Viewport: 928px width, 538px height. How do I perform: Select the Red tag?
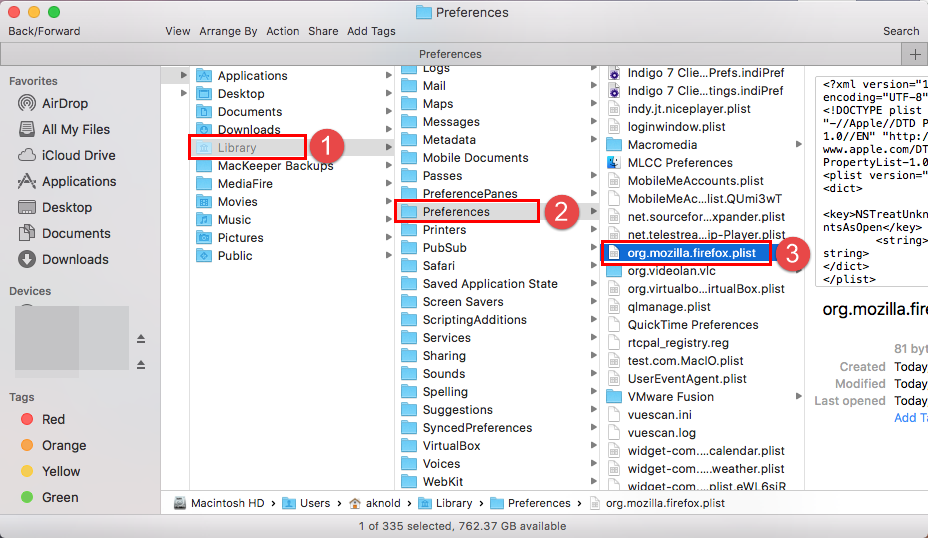tap(52, 419)
